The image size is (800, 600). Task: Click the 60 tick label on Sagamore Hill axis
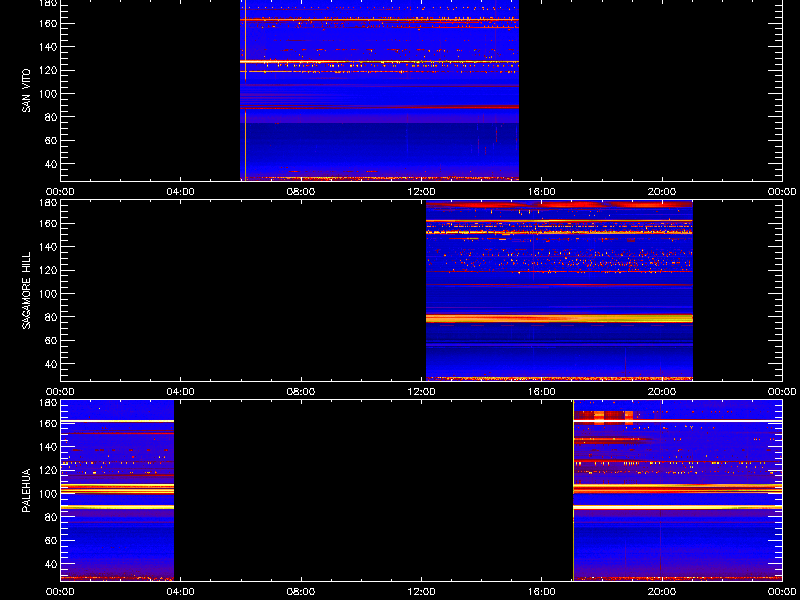click(49, 341)
